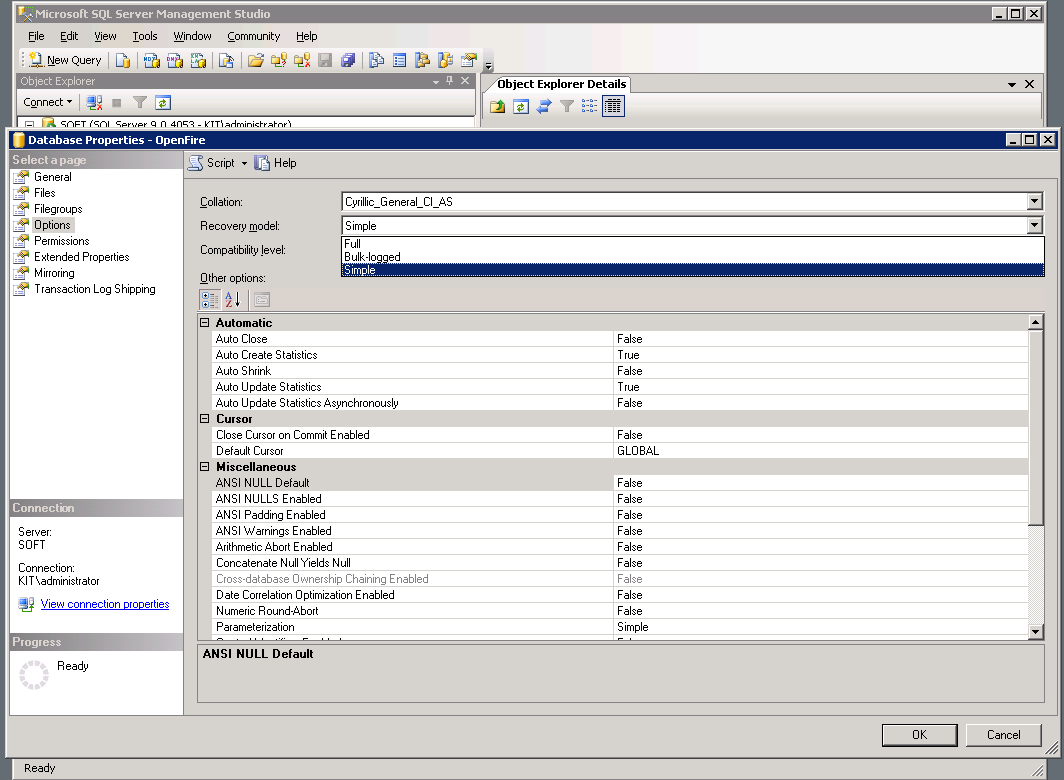Image resolution: width=1064 pixels, height=780 pixels.
Task: Open the Community menu
Action: [x=253, y=36]
